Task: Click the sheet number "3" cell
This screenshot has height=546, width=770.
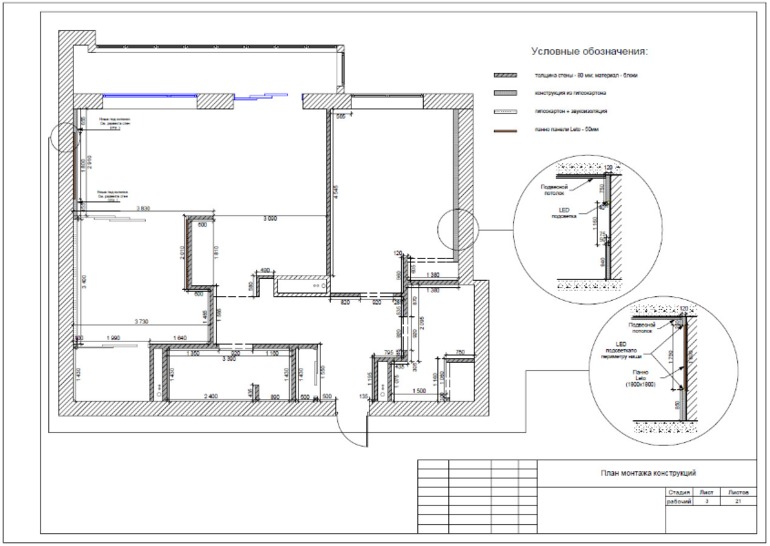Action: (706, 501)
